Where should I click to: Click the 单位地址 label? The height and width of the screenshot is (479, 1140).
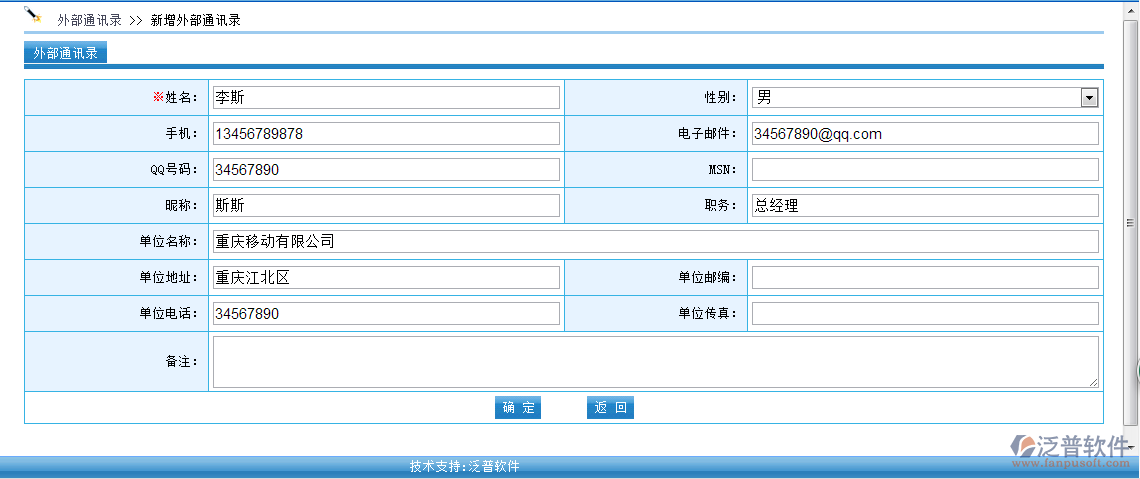(x=169, y=278)
